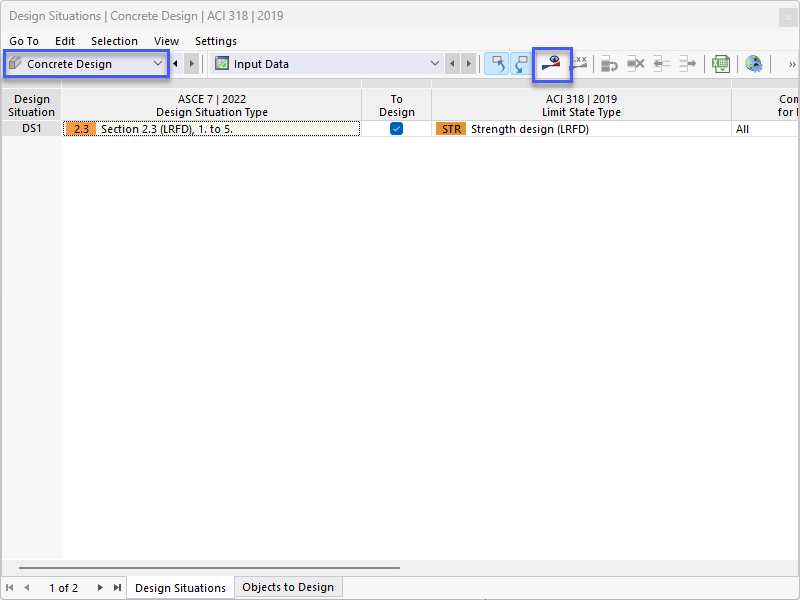Open the globe settings icon
The width and height of the screenshot is (800, 600).
pyautogui.click(x=754, y=64)
